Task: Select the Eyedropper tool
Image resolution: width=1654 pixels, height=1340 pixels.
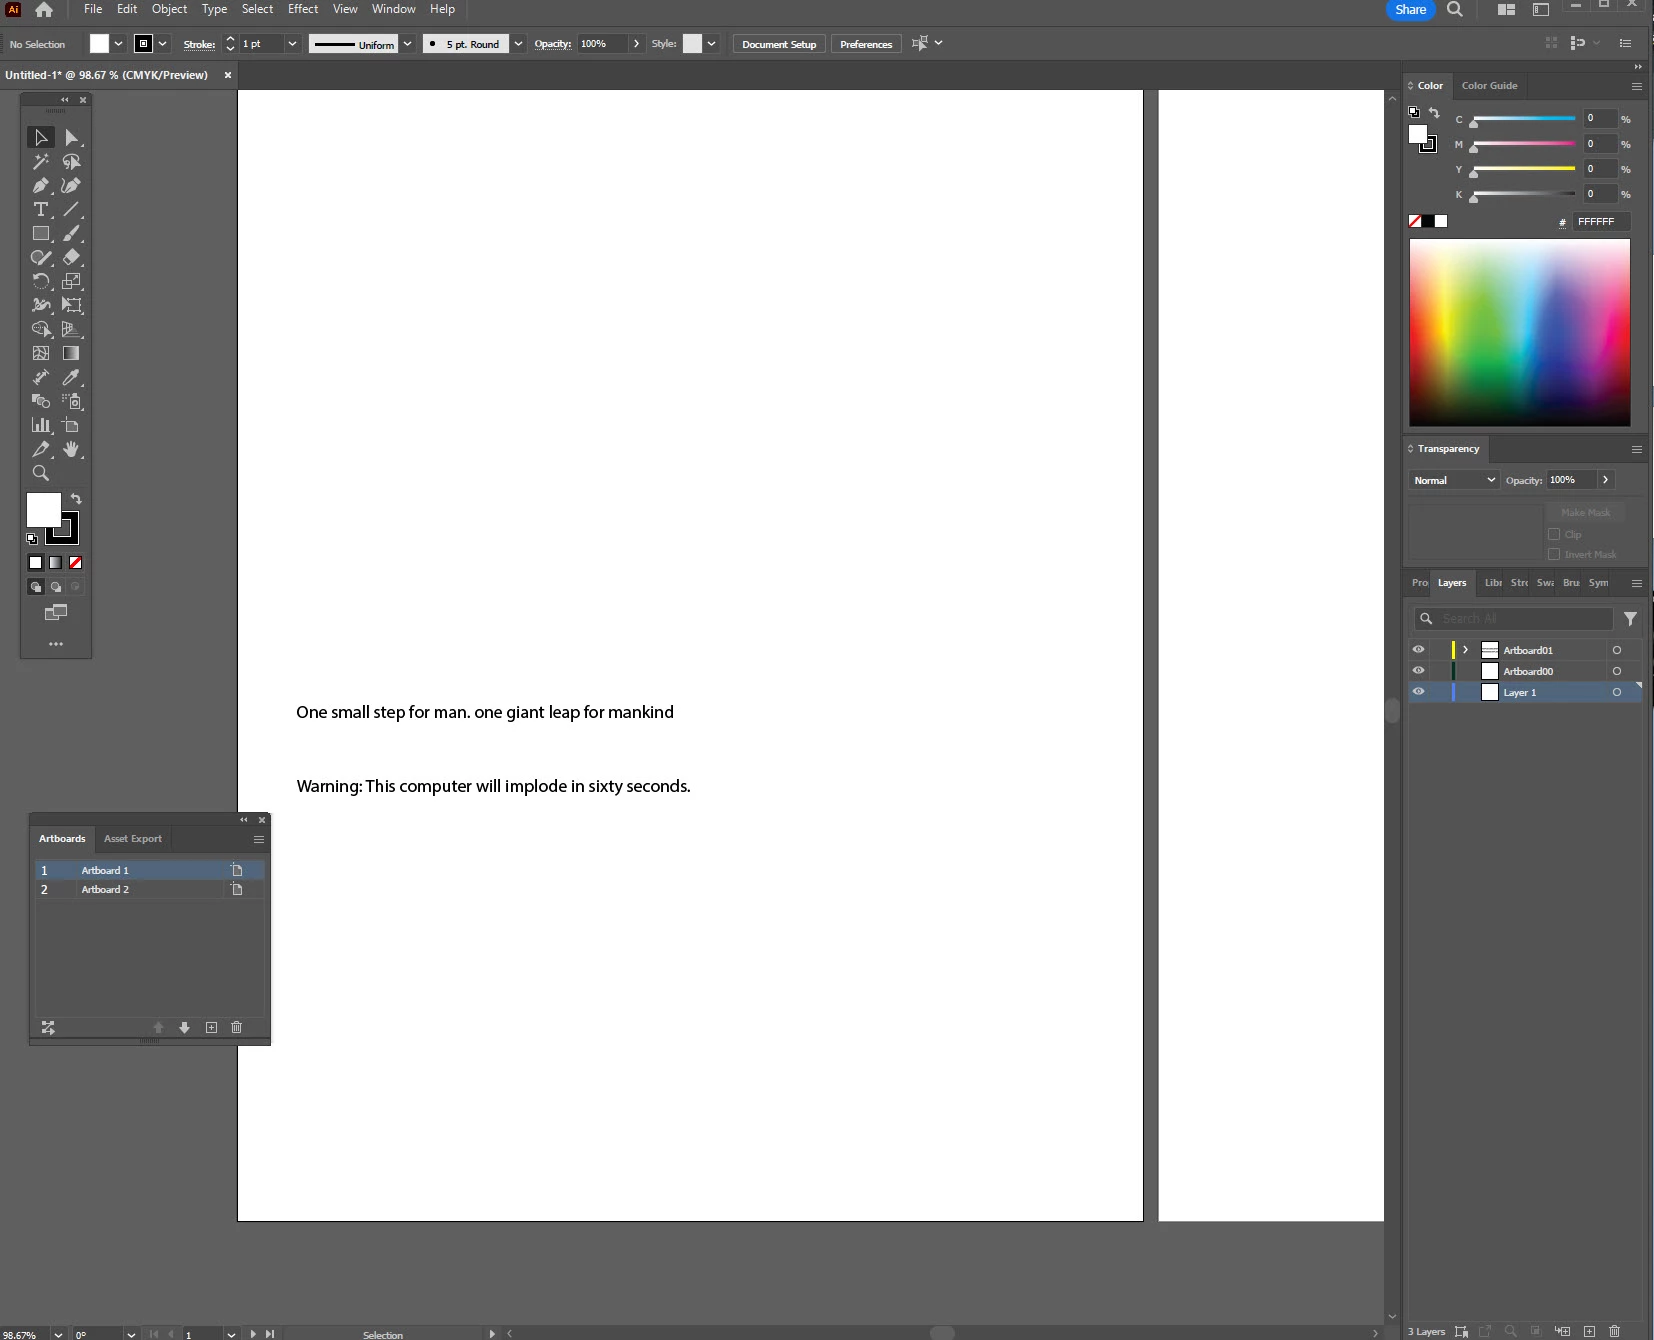Action: (x=71, y=377)
